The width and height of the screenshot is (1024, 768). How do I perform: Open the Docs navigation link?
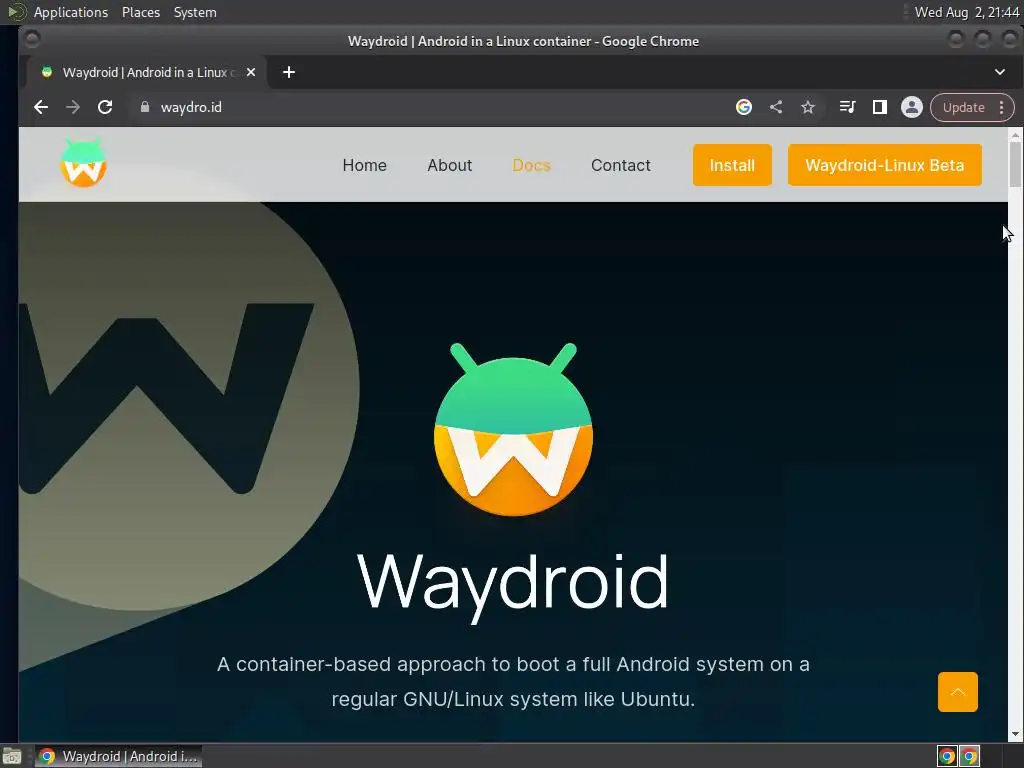(x=532, y=165)
